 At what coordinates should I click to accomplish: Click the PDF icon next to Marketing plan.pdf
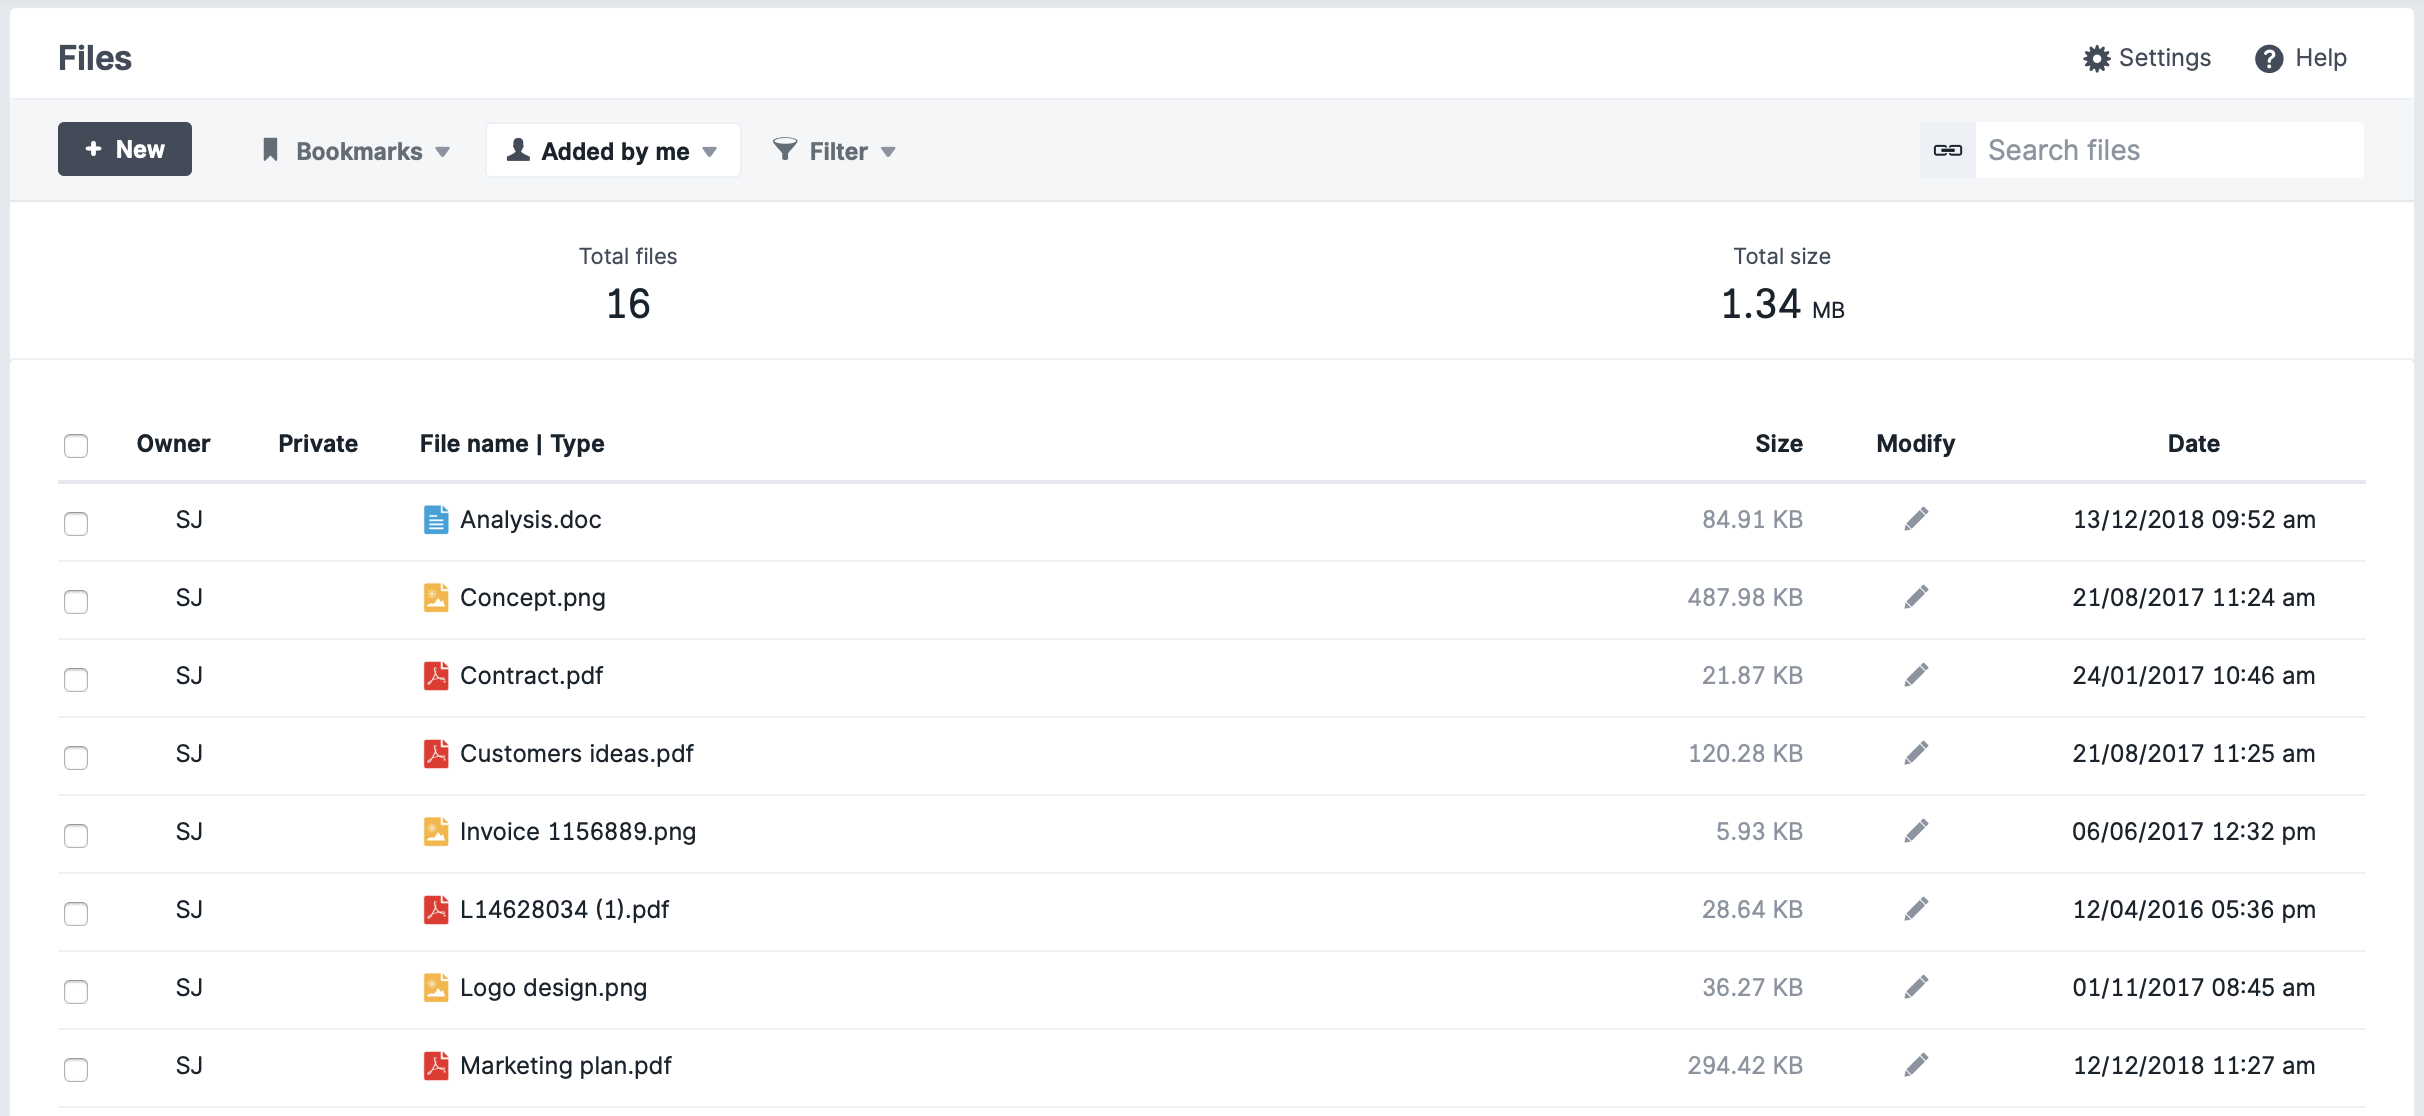(436, 1066)
